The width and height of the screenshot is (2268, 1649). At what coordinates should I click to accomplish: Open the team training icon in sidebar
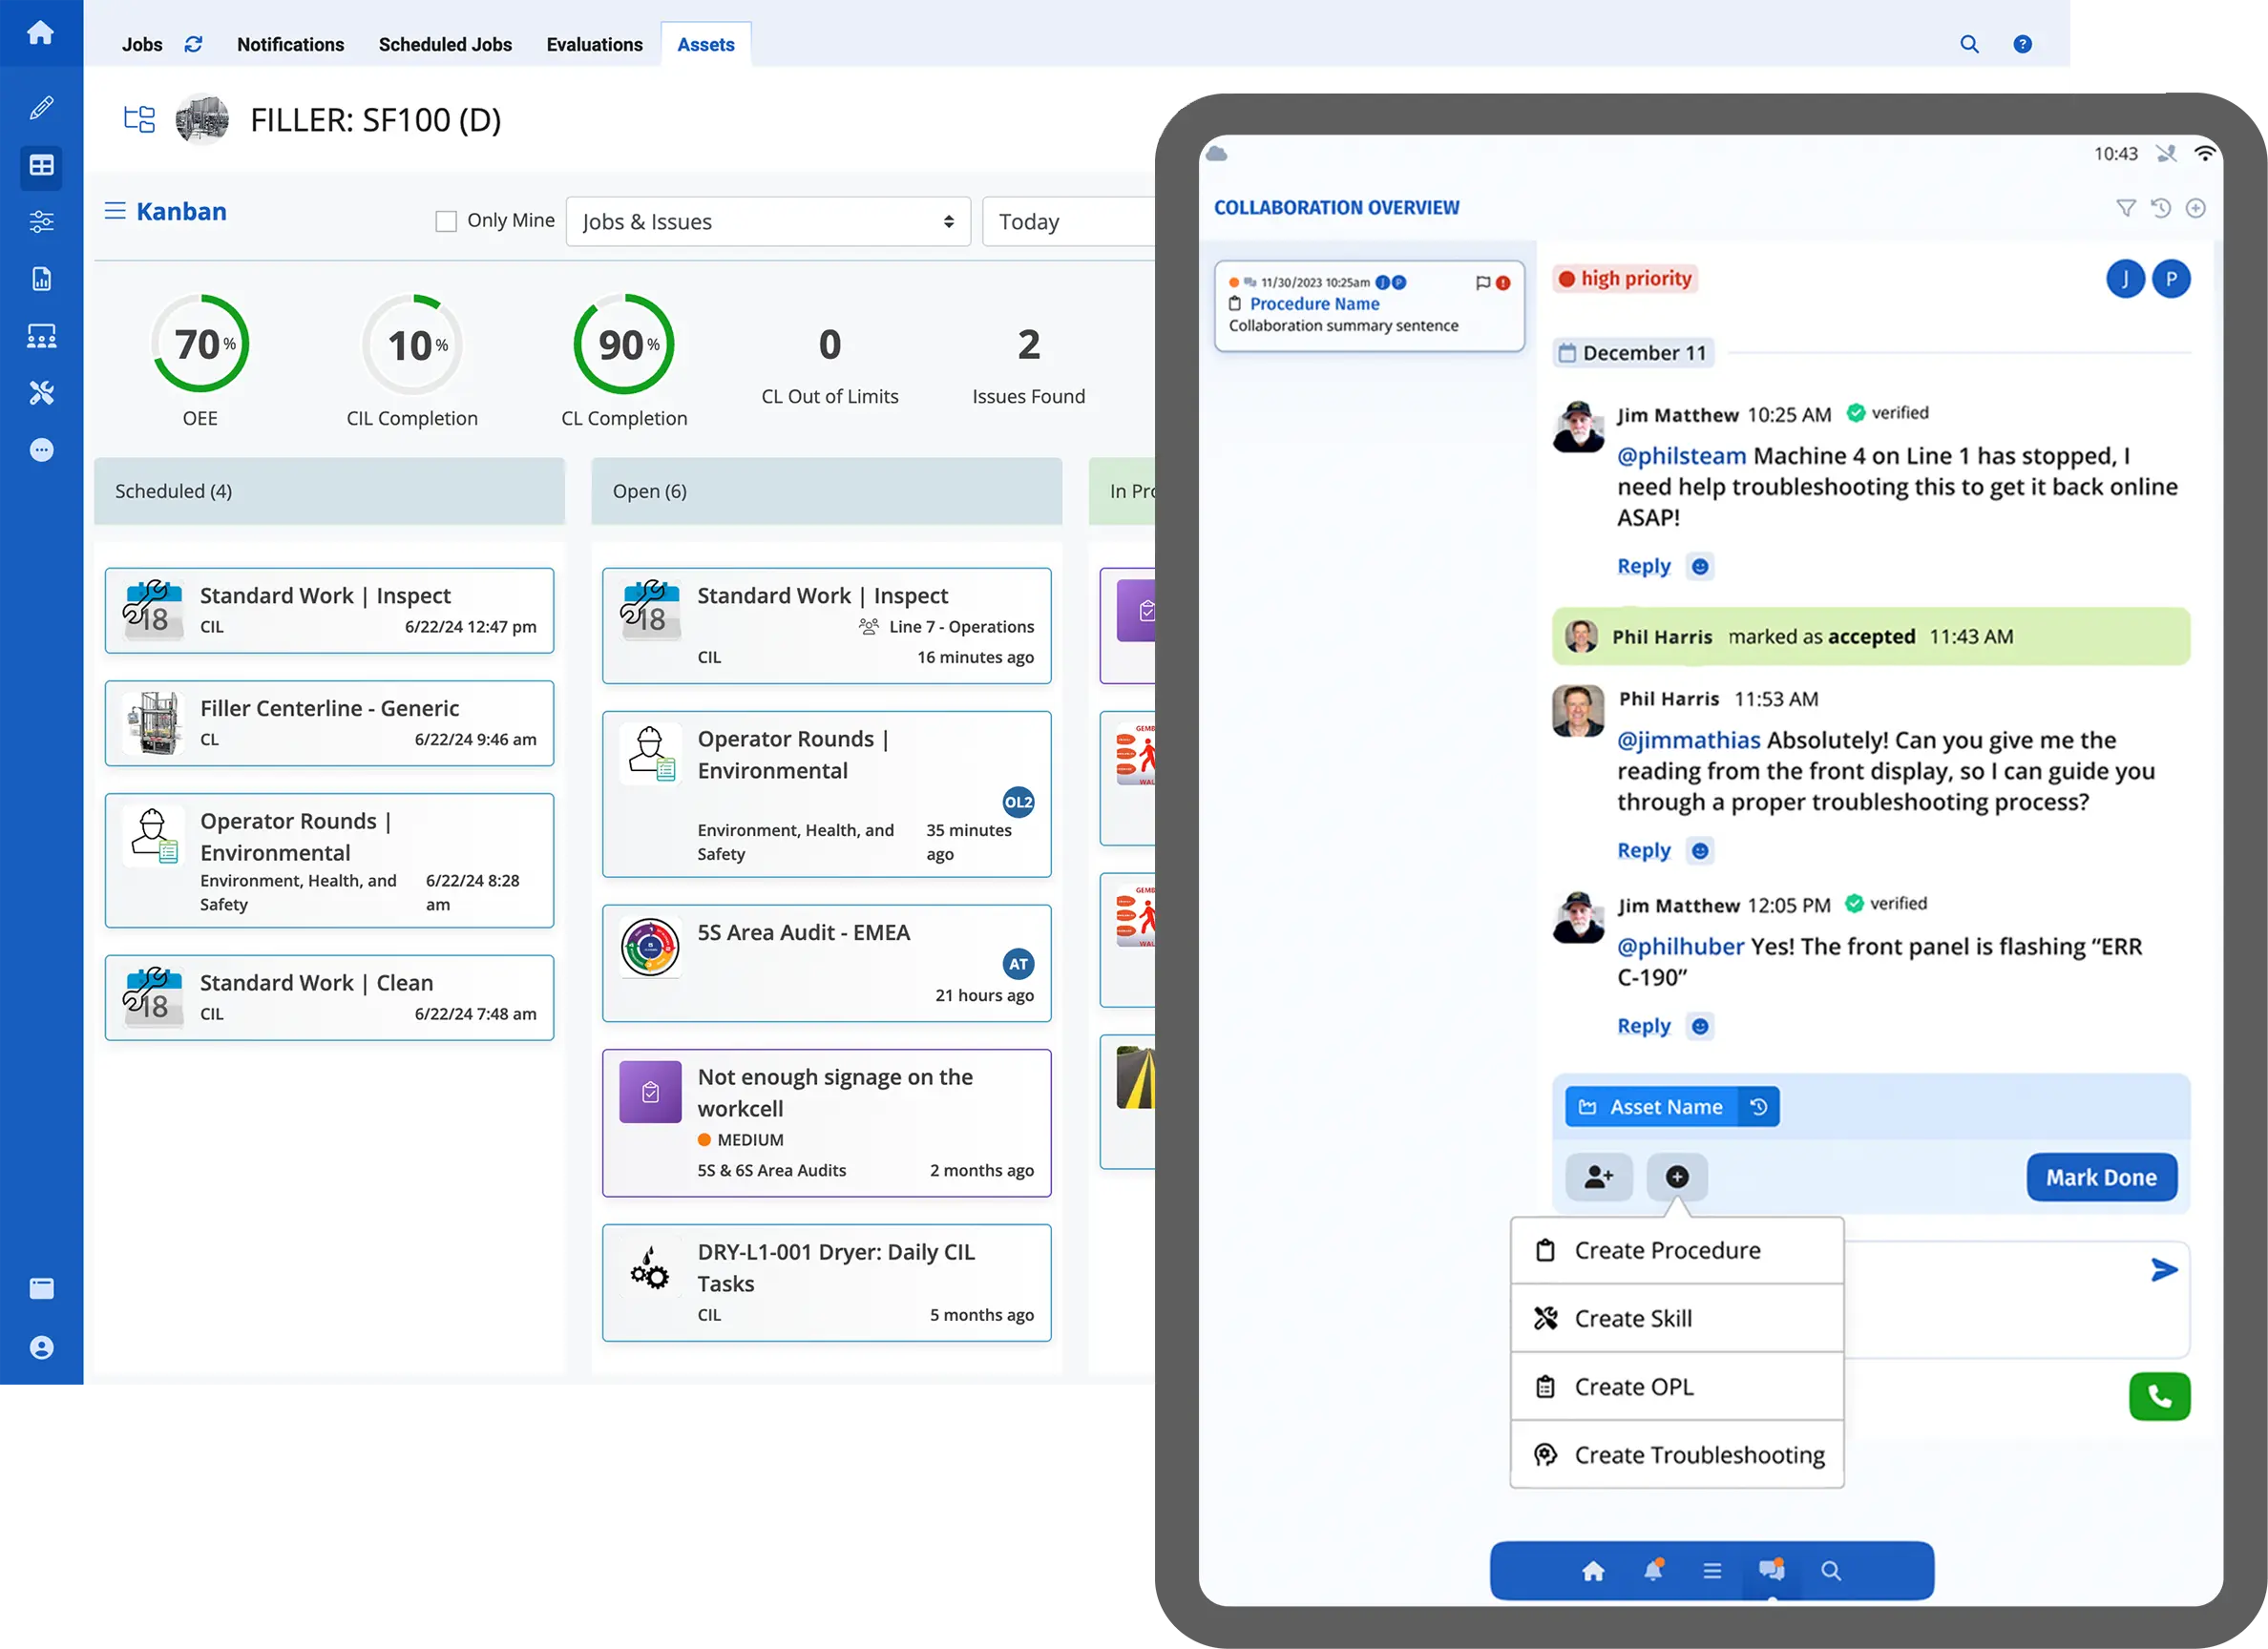[x=41, y=336]
